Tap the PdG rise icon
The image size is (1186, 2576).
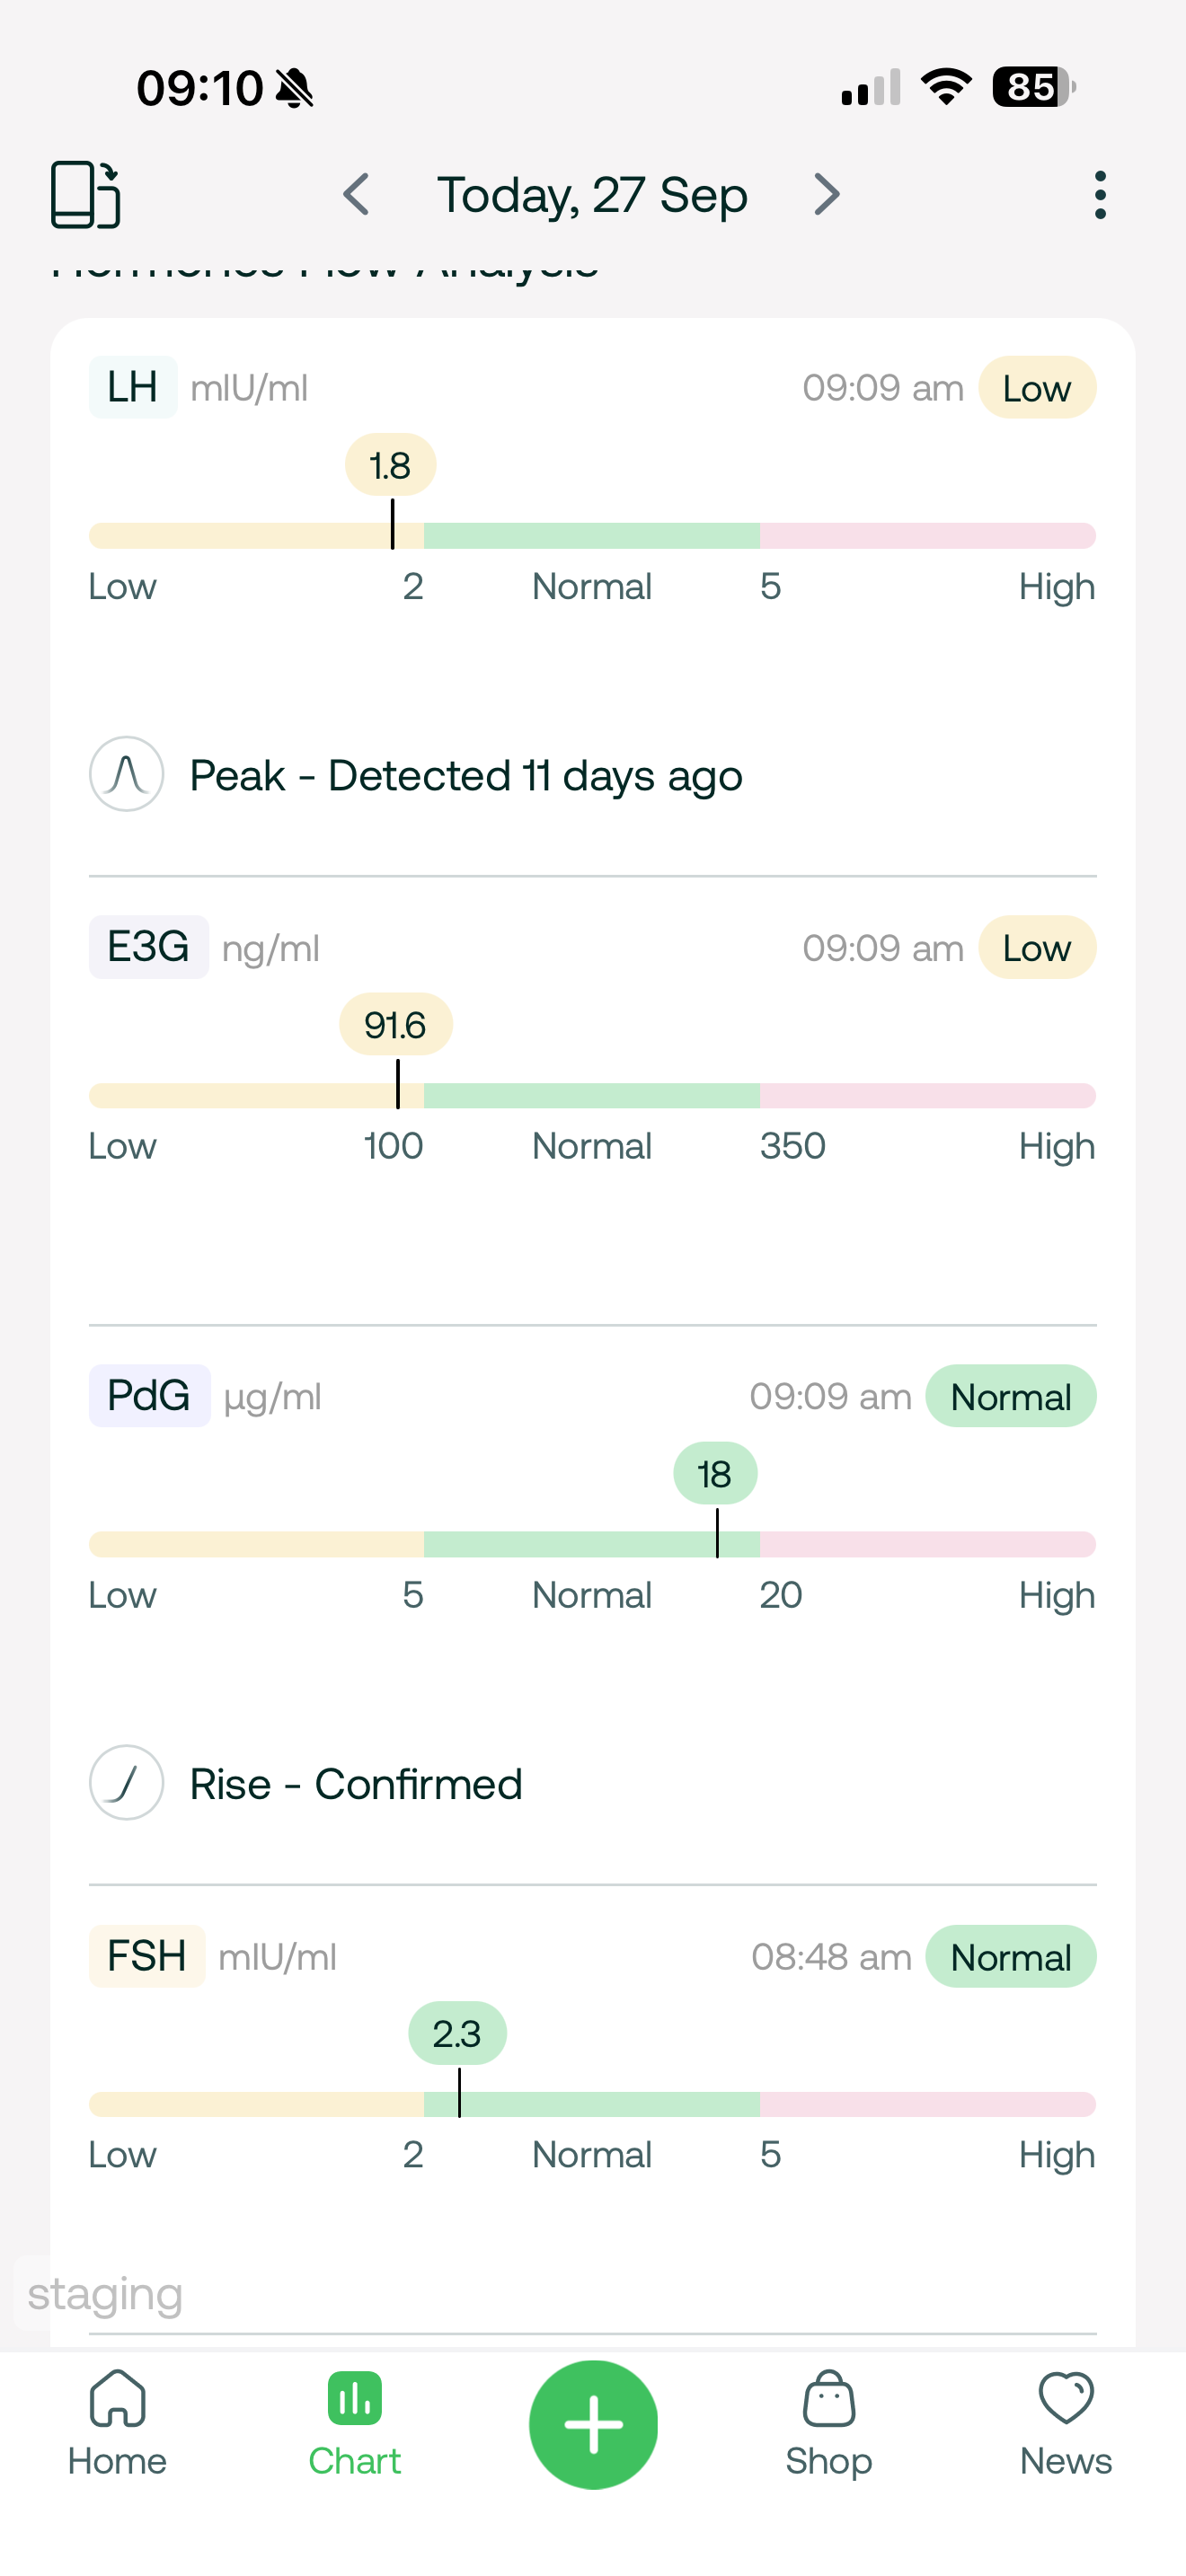pyautogui.click(x=127, y=1783)
